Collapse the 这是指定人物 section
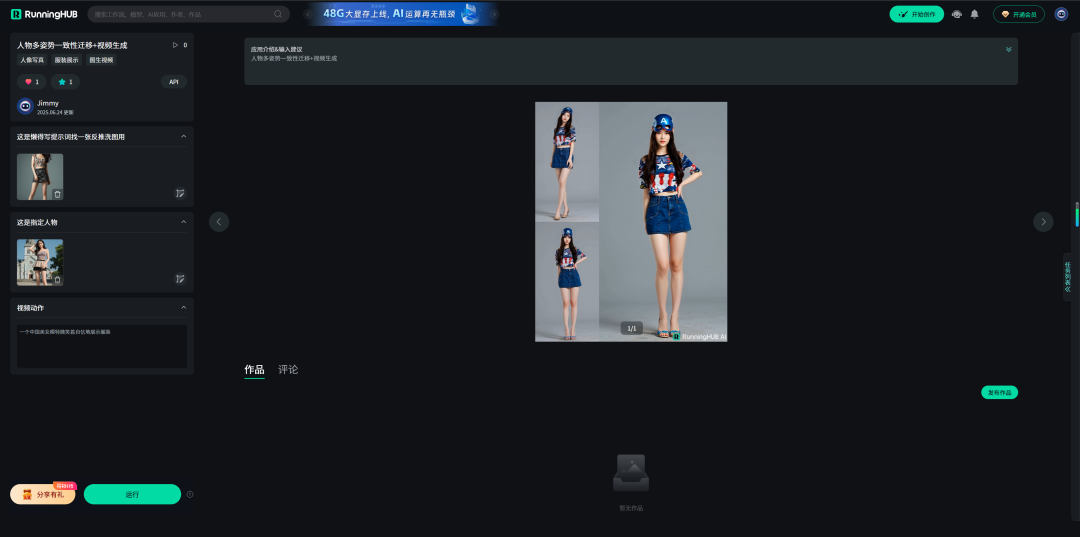Viewport: 1080px width, 537px height. tap(183, 222)
